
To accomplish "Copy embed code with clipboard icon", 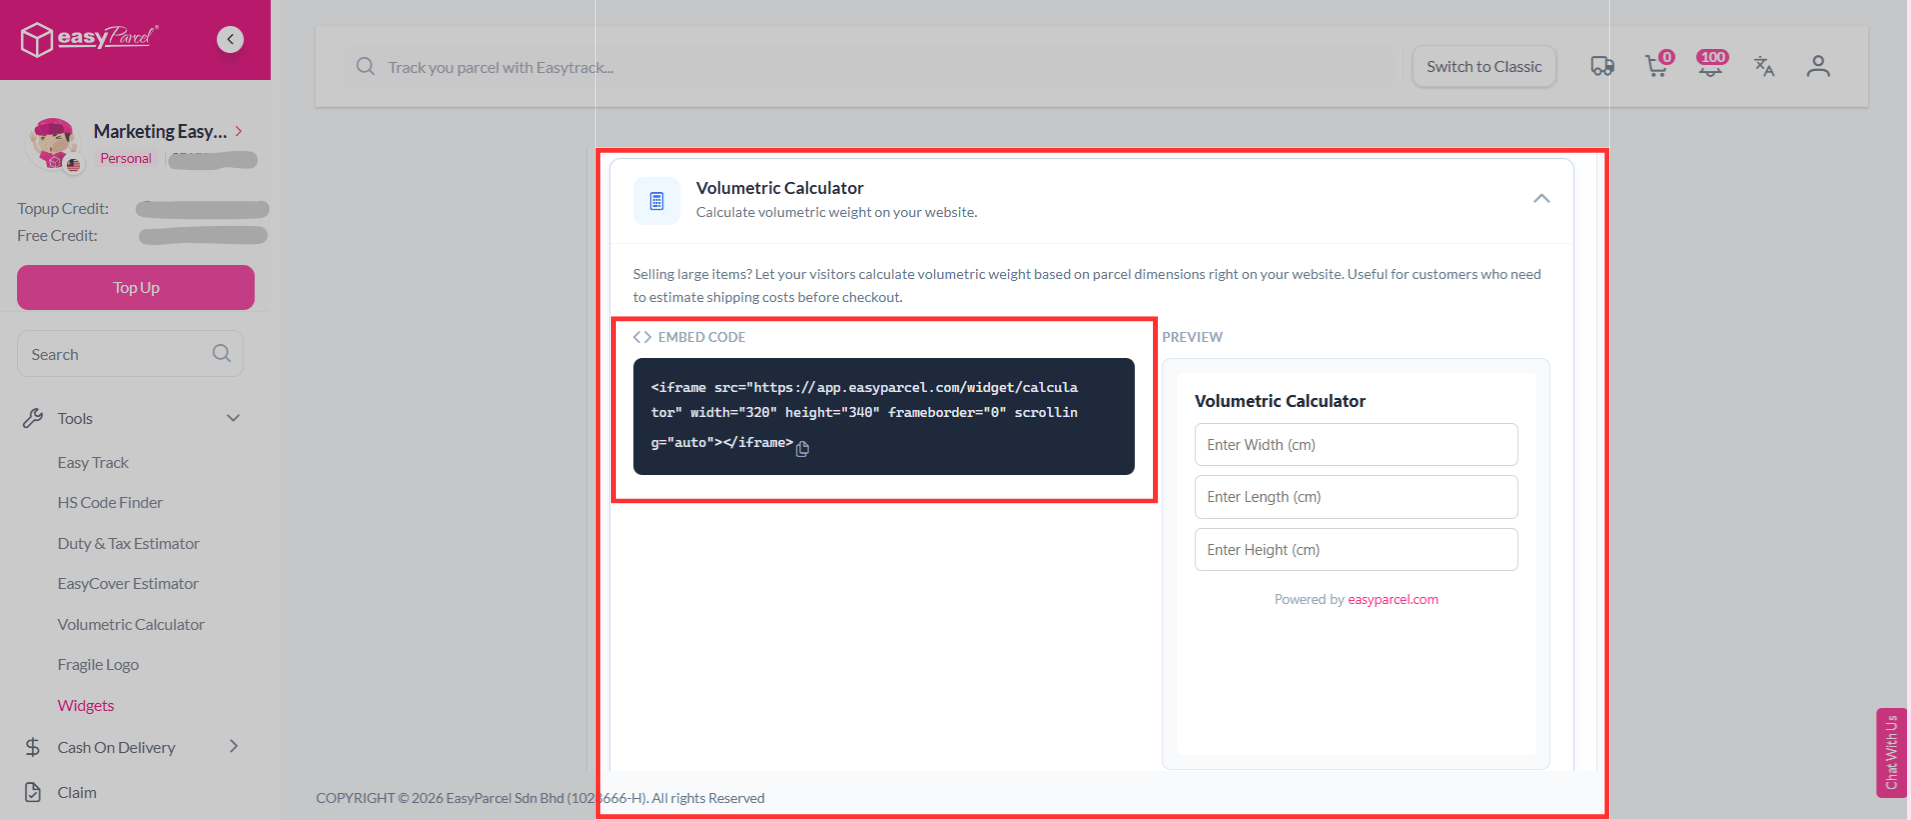I will pos(802,449).
